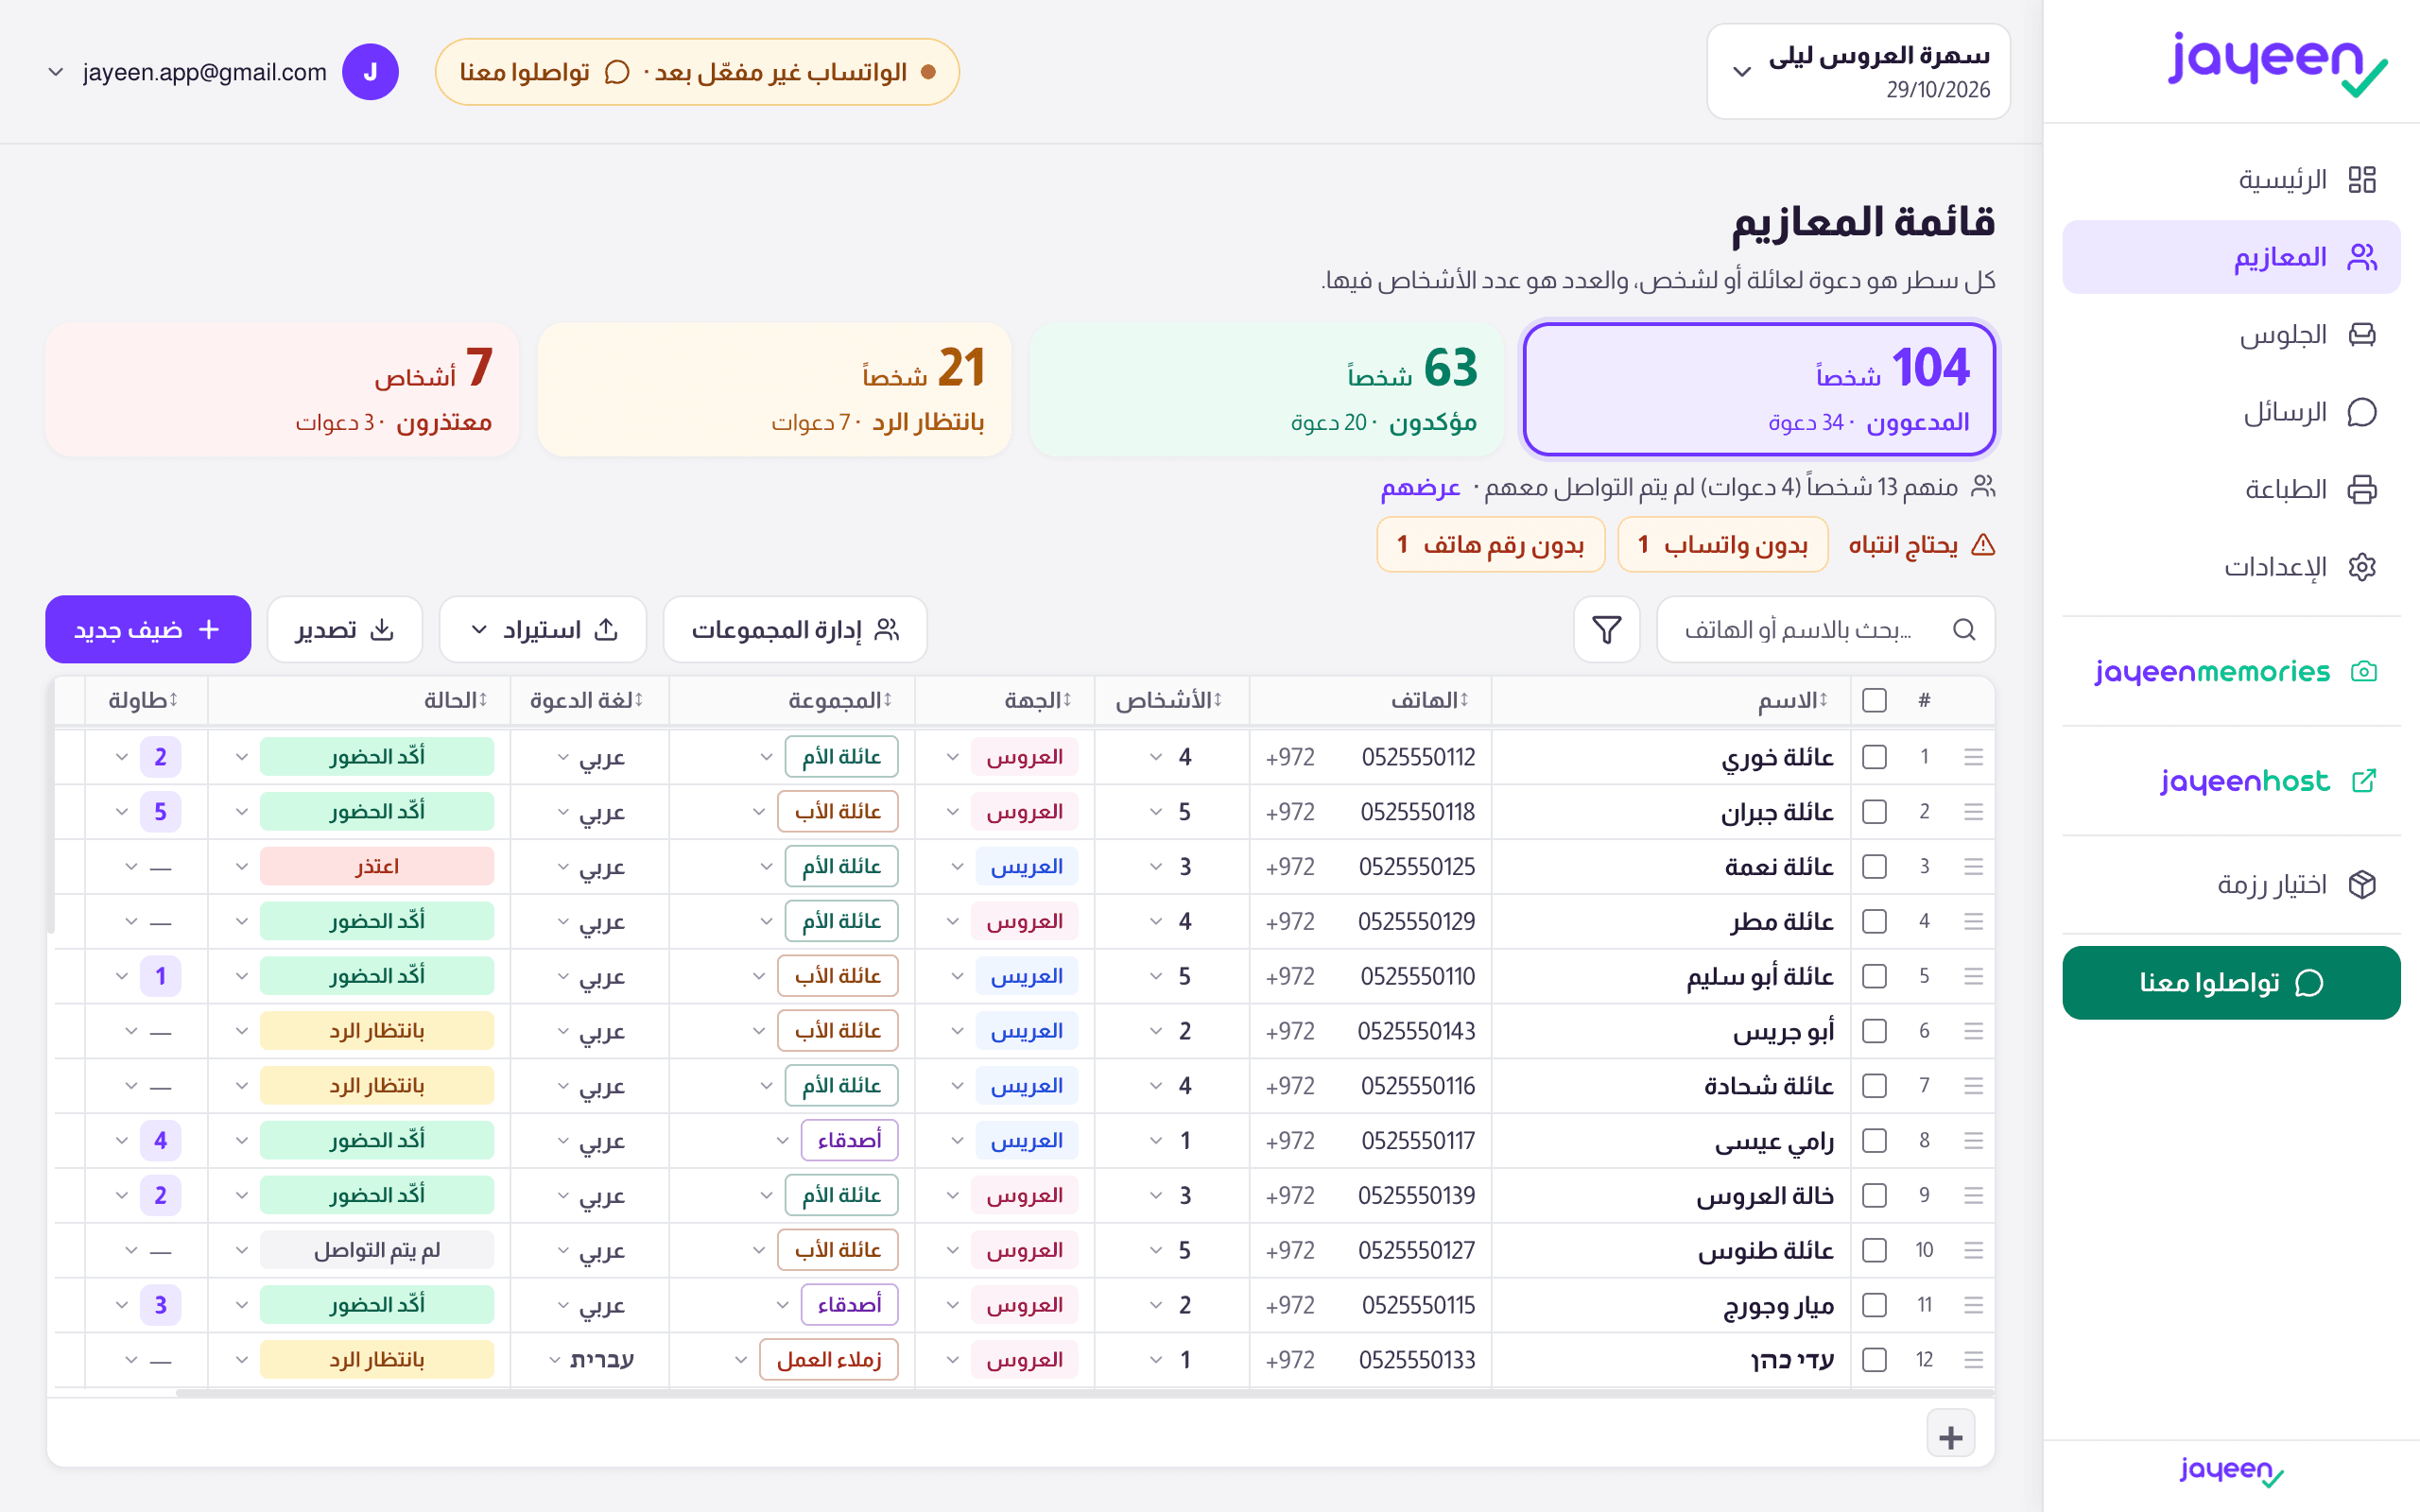Click green تواصلوا معنا sidebar button
Image resolution: width=2420 pixels, height=1512 pixels.
tap(2231, 983)
